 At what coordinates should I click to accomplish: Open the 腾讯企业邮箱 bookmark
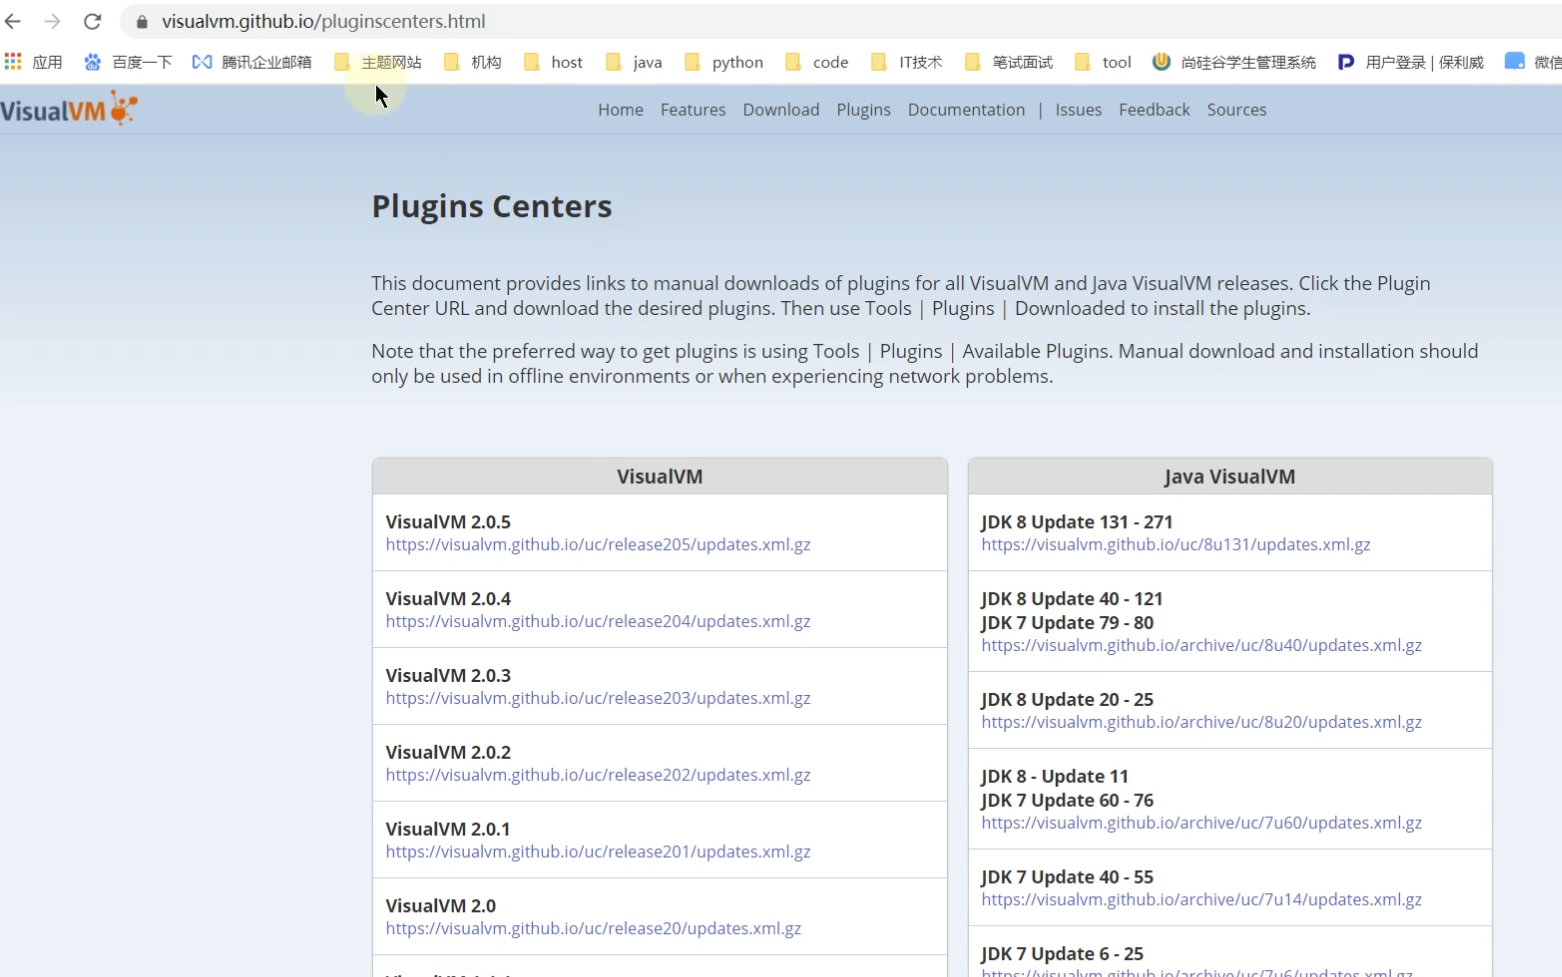coord(252,62)
